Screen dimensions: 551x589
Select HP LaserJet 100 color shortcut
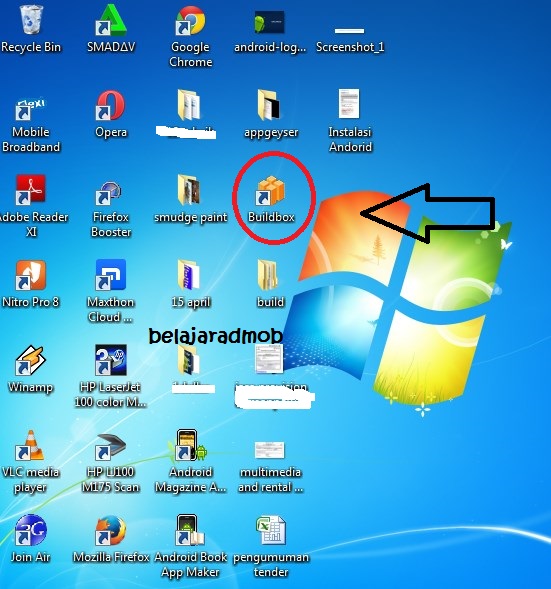pyautogui.click(x=110, y=359)
